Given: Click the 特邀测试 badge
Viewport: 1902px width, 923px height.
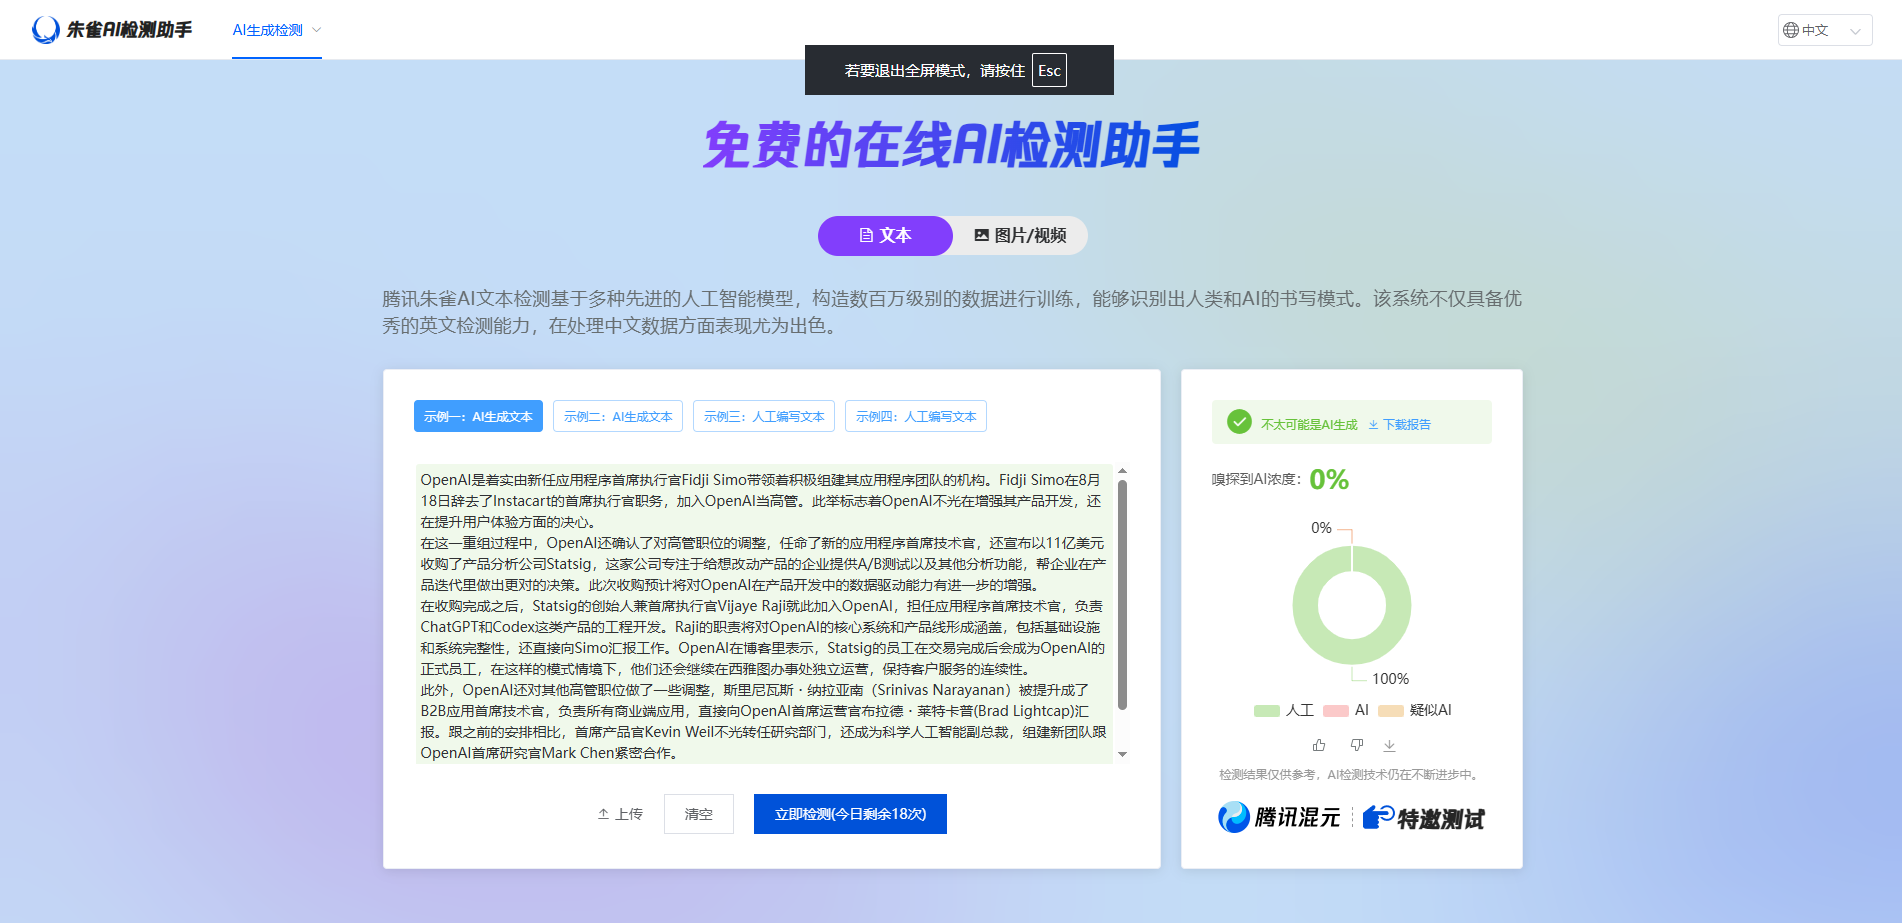Looking at the screenshot, I should point(1423,818).
